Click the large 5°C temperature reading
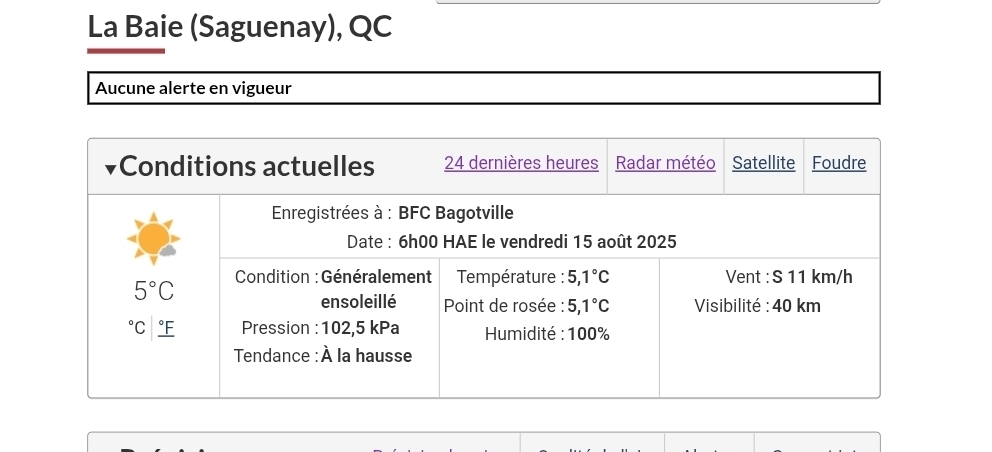992x452 pixels. [154, 291]
